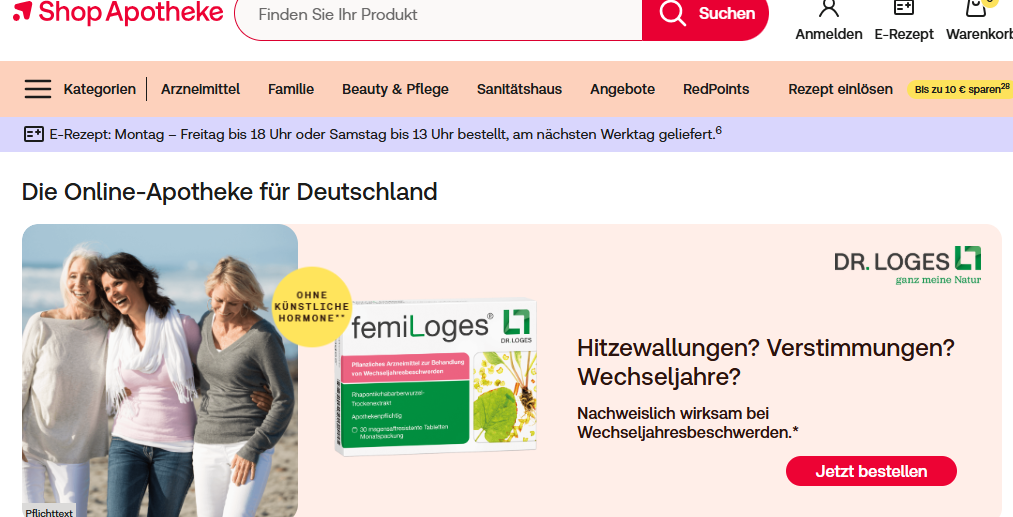Open the RedPoints navigation link
This screenshot has width=1013, height=517.
(x=716, y=89)
